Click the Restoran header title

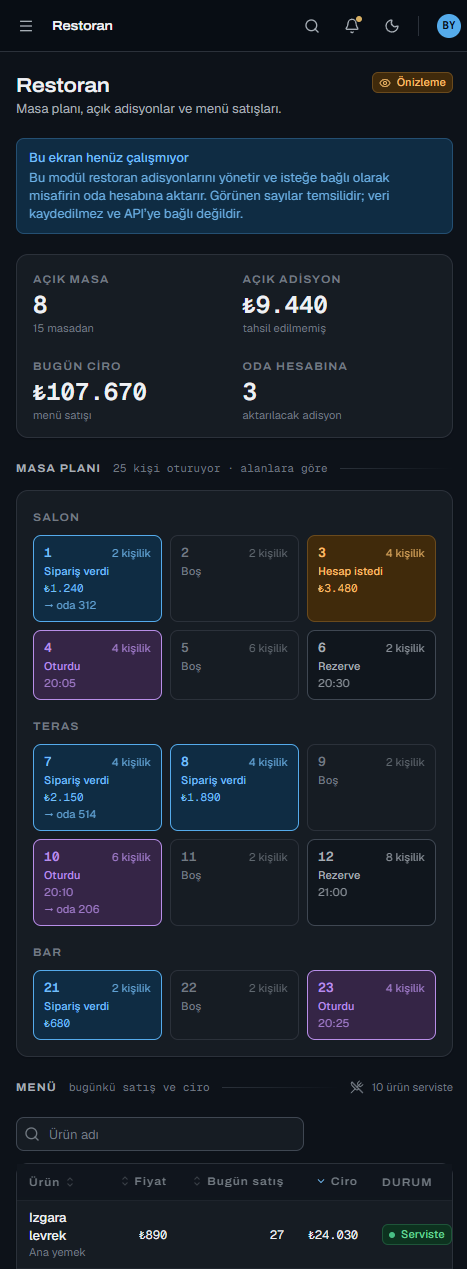(x=82, y=26)
